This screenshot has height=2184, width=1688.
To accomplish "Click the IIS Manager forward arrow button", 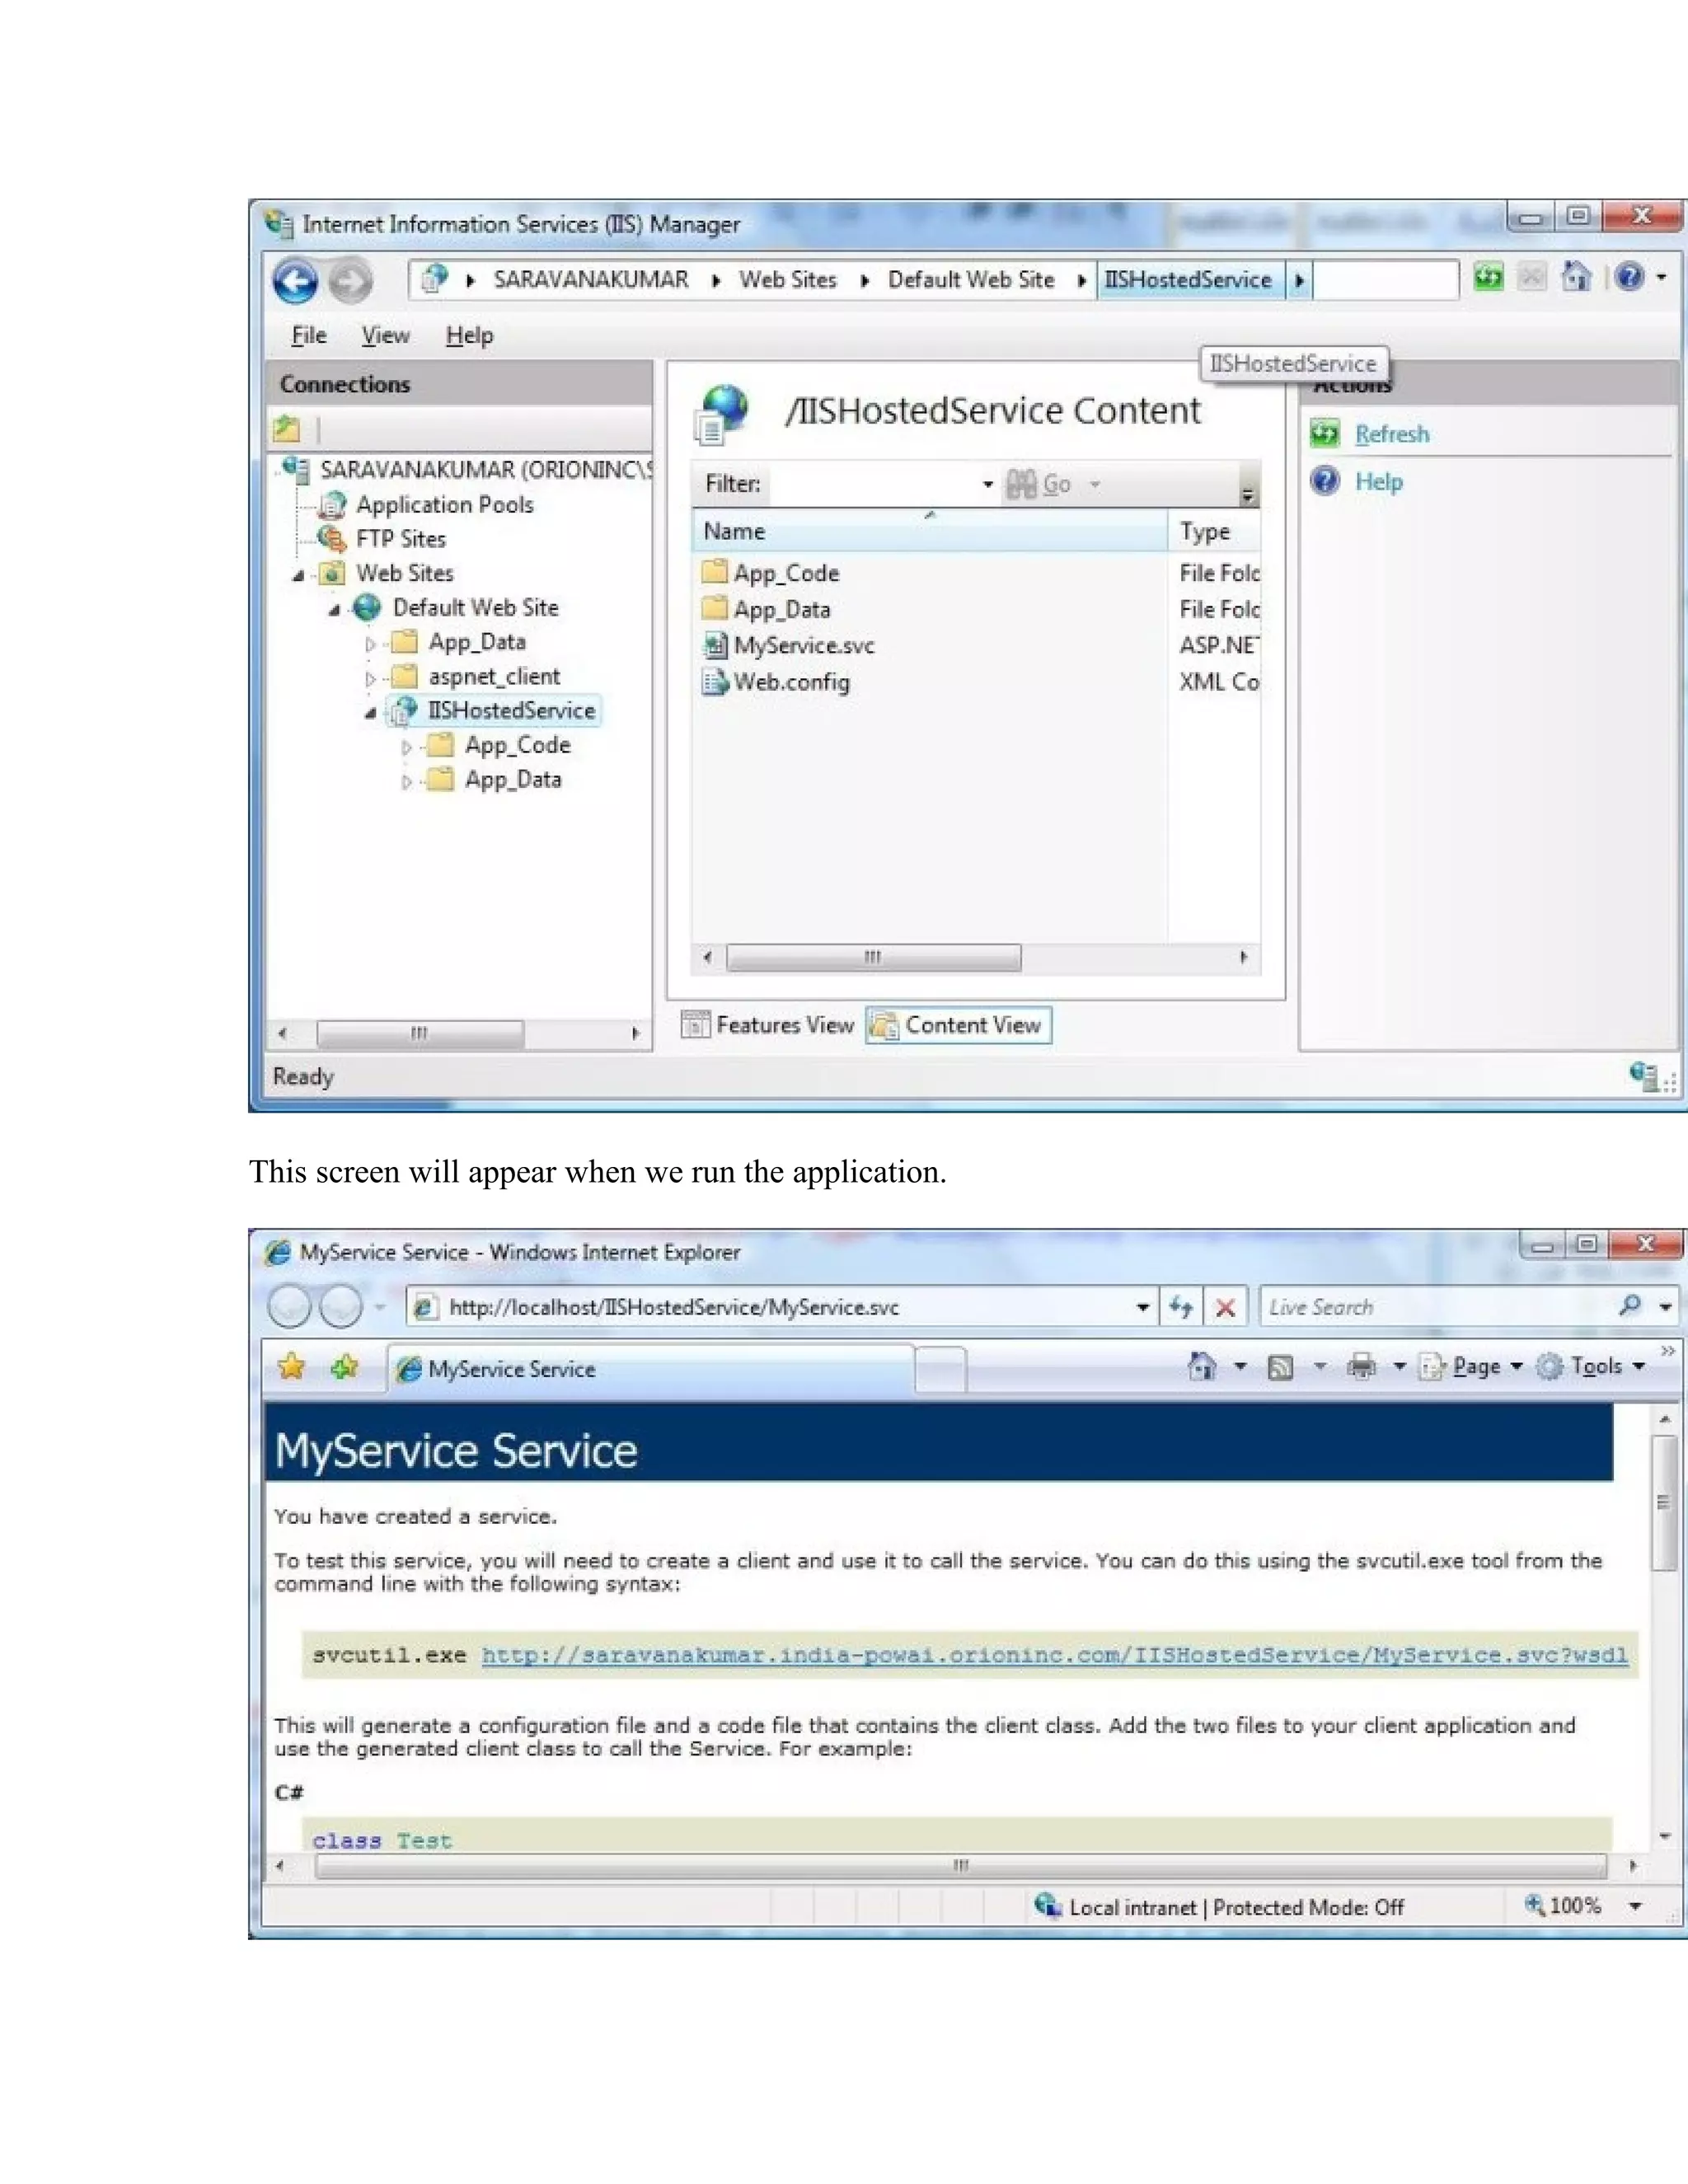I will [350, 281].
